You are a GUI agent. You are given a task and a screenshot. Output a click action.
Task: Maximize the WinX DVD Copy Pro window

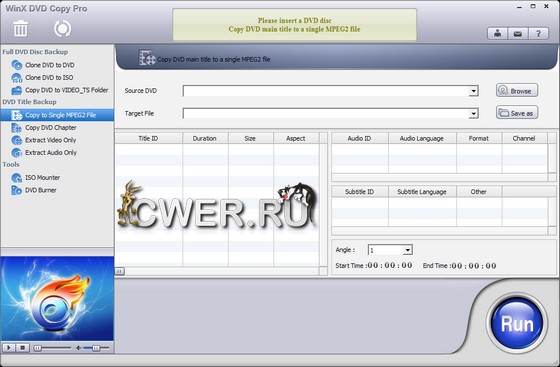click(533, 6)
